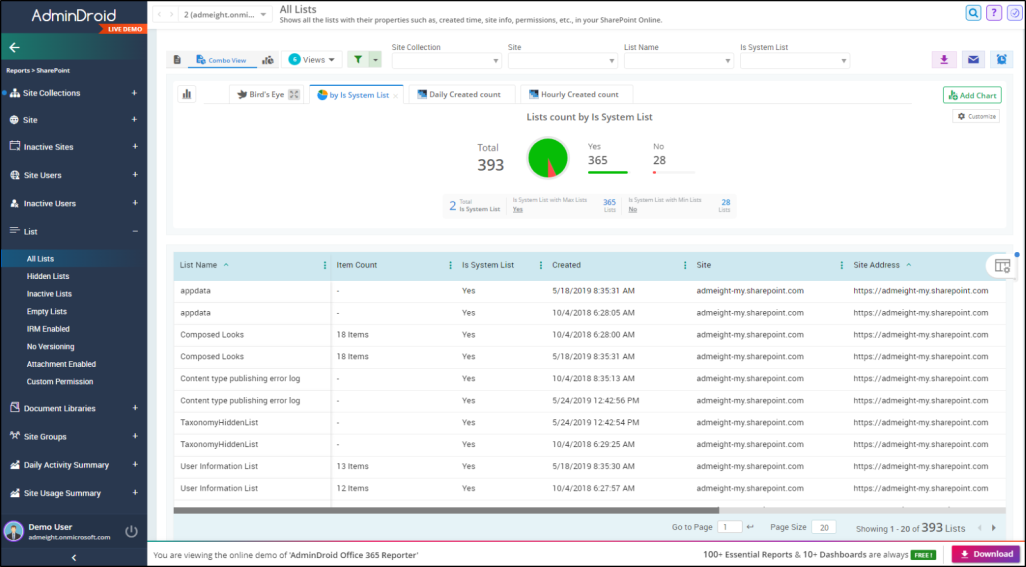Open Empty Lists report
Viewport: 1026px width, 567px height.
click(46, 312)
